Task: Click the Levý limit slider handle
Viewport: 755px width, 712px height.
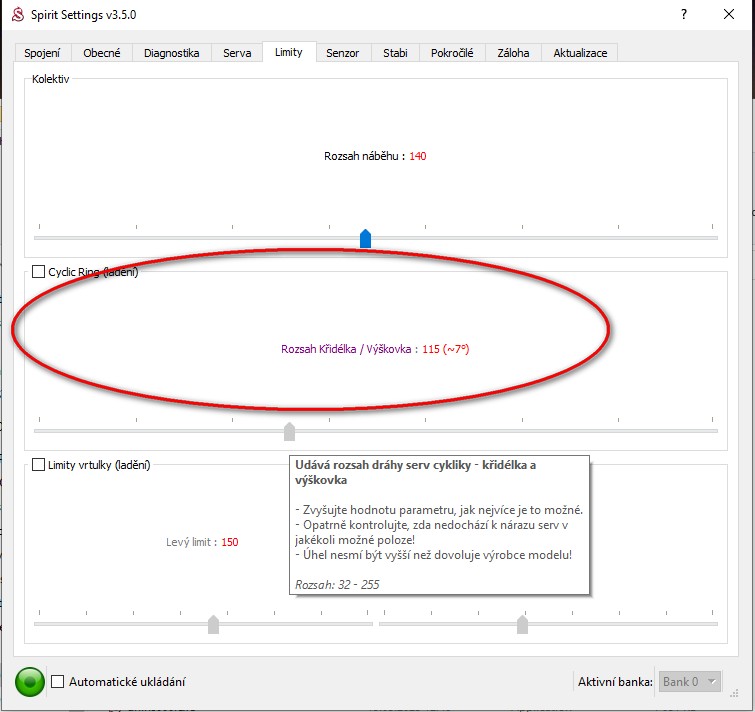Action: point(213,624)
